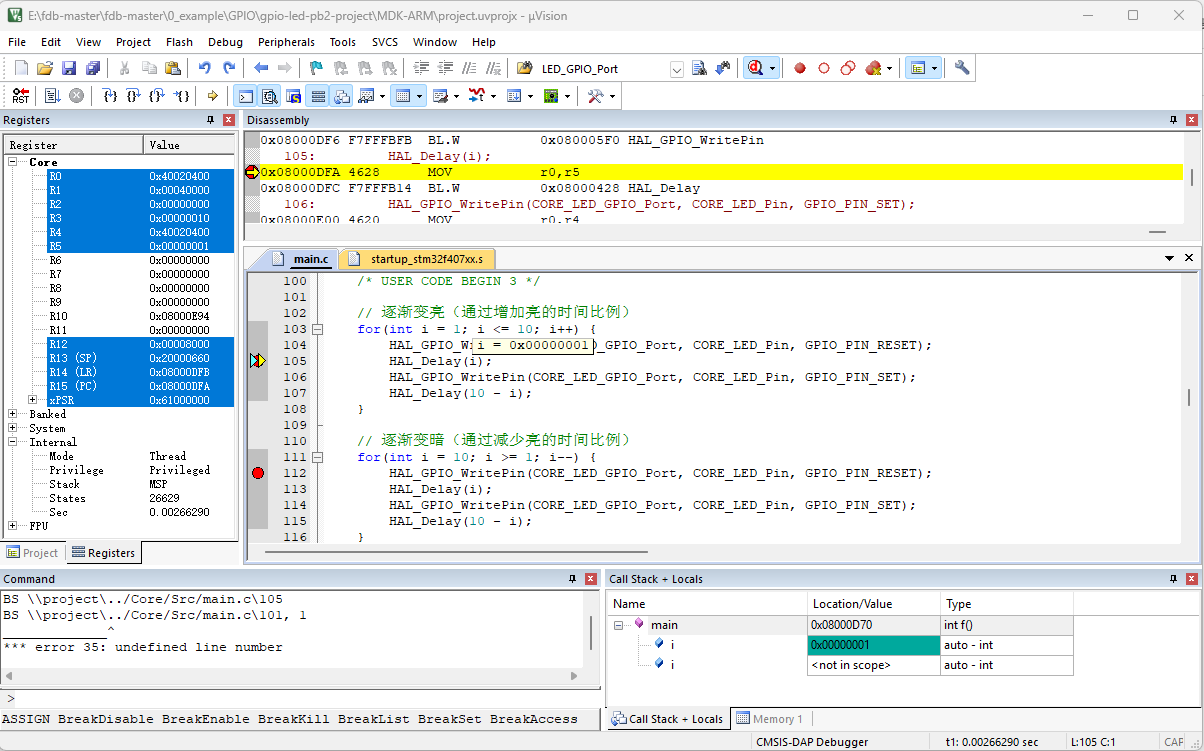This screenshot has width=1204, height=751.
Task: Switch to the Memory 1 tab
Action: 770,719
